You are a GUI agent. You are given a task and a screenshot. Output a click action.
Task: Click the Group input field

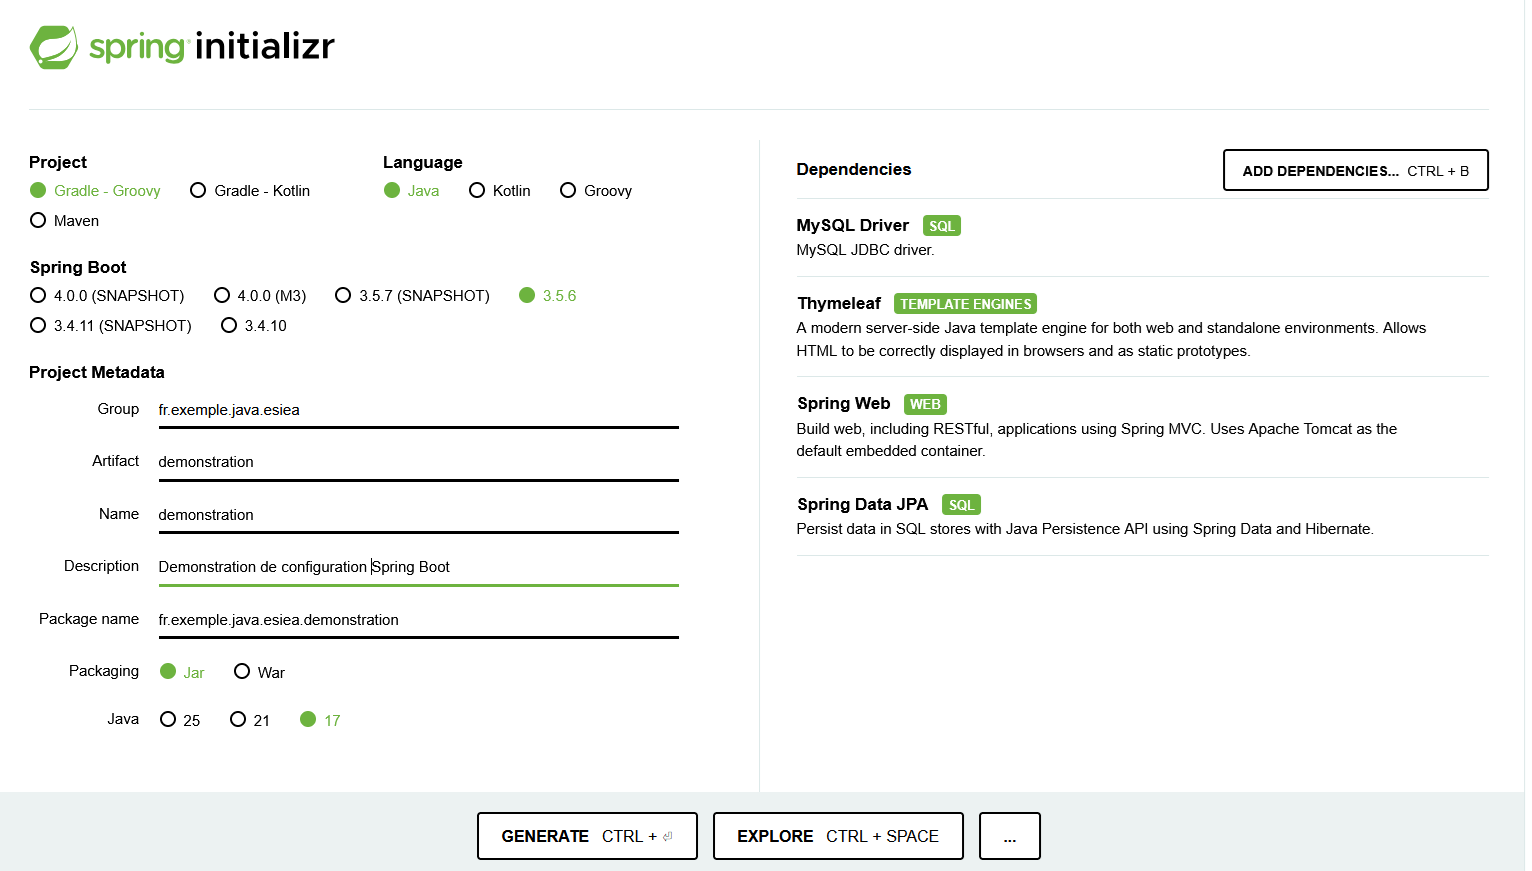click(x=418, y=410)
